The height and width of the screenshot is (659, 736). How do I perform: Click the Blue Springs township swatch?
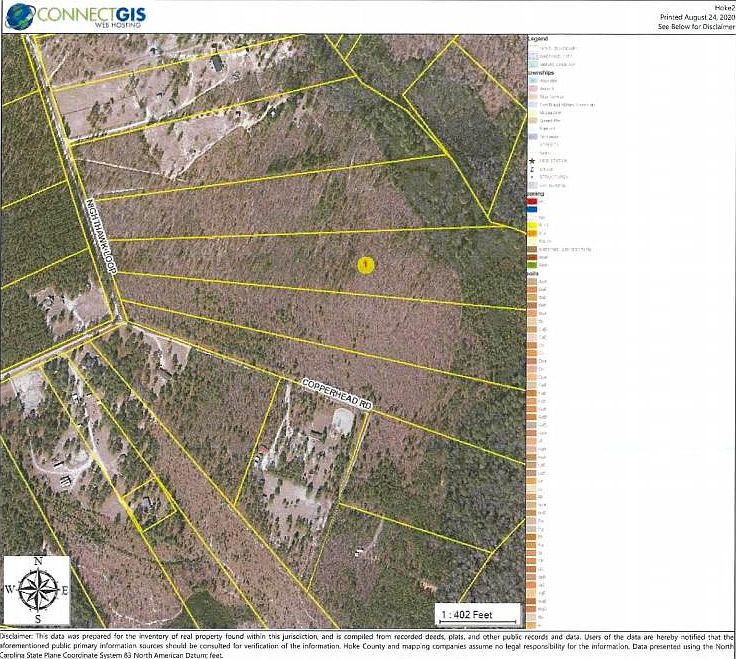tap(533, 97)
